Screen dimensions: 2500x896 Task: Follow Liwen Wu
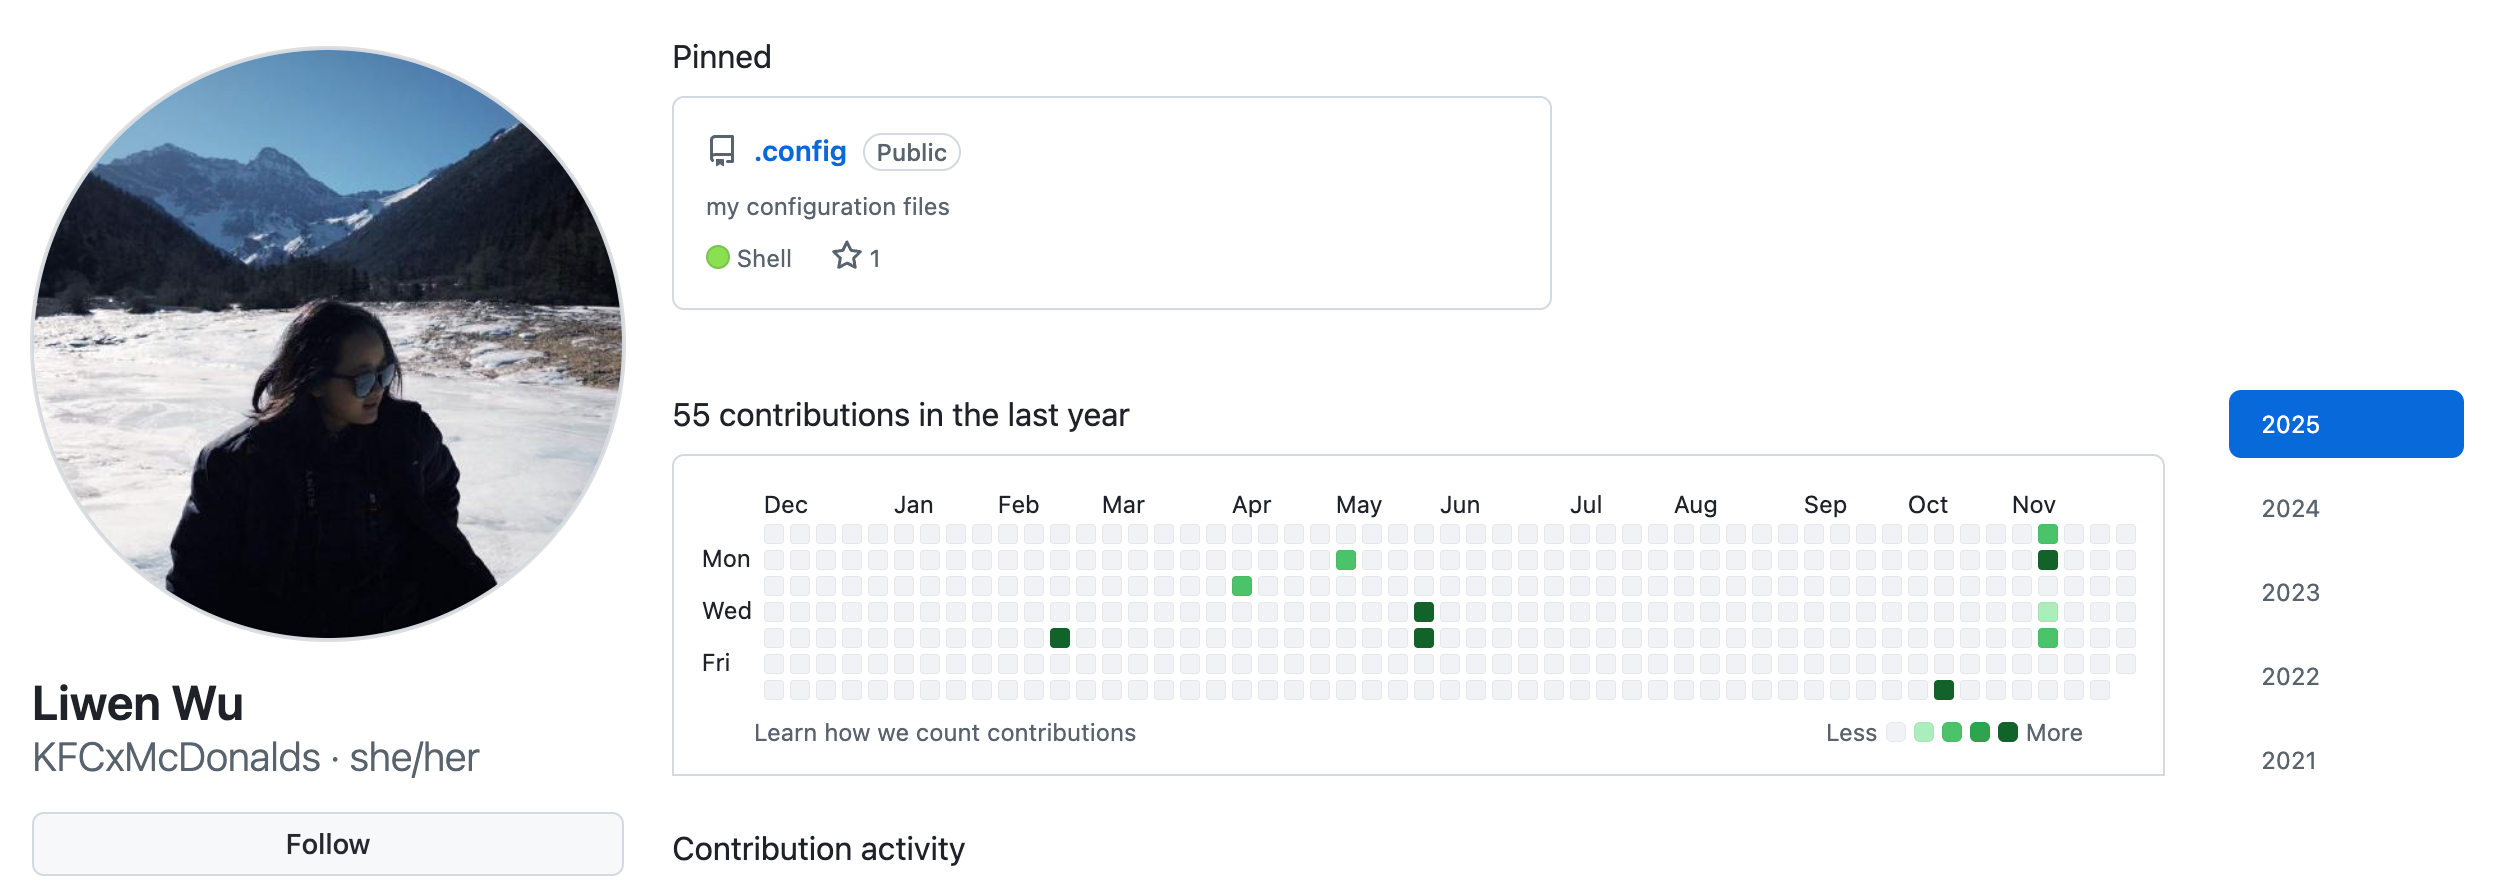[x=327, y=844]
